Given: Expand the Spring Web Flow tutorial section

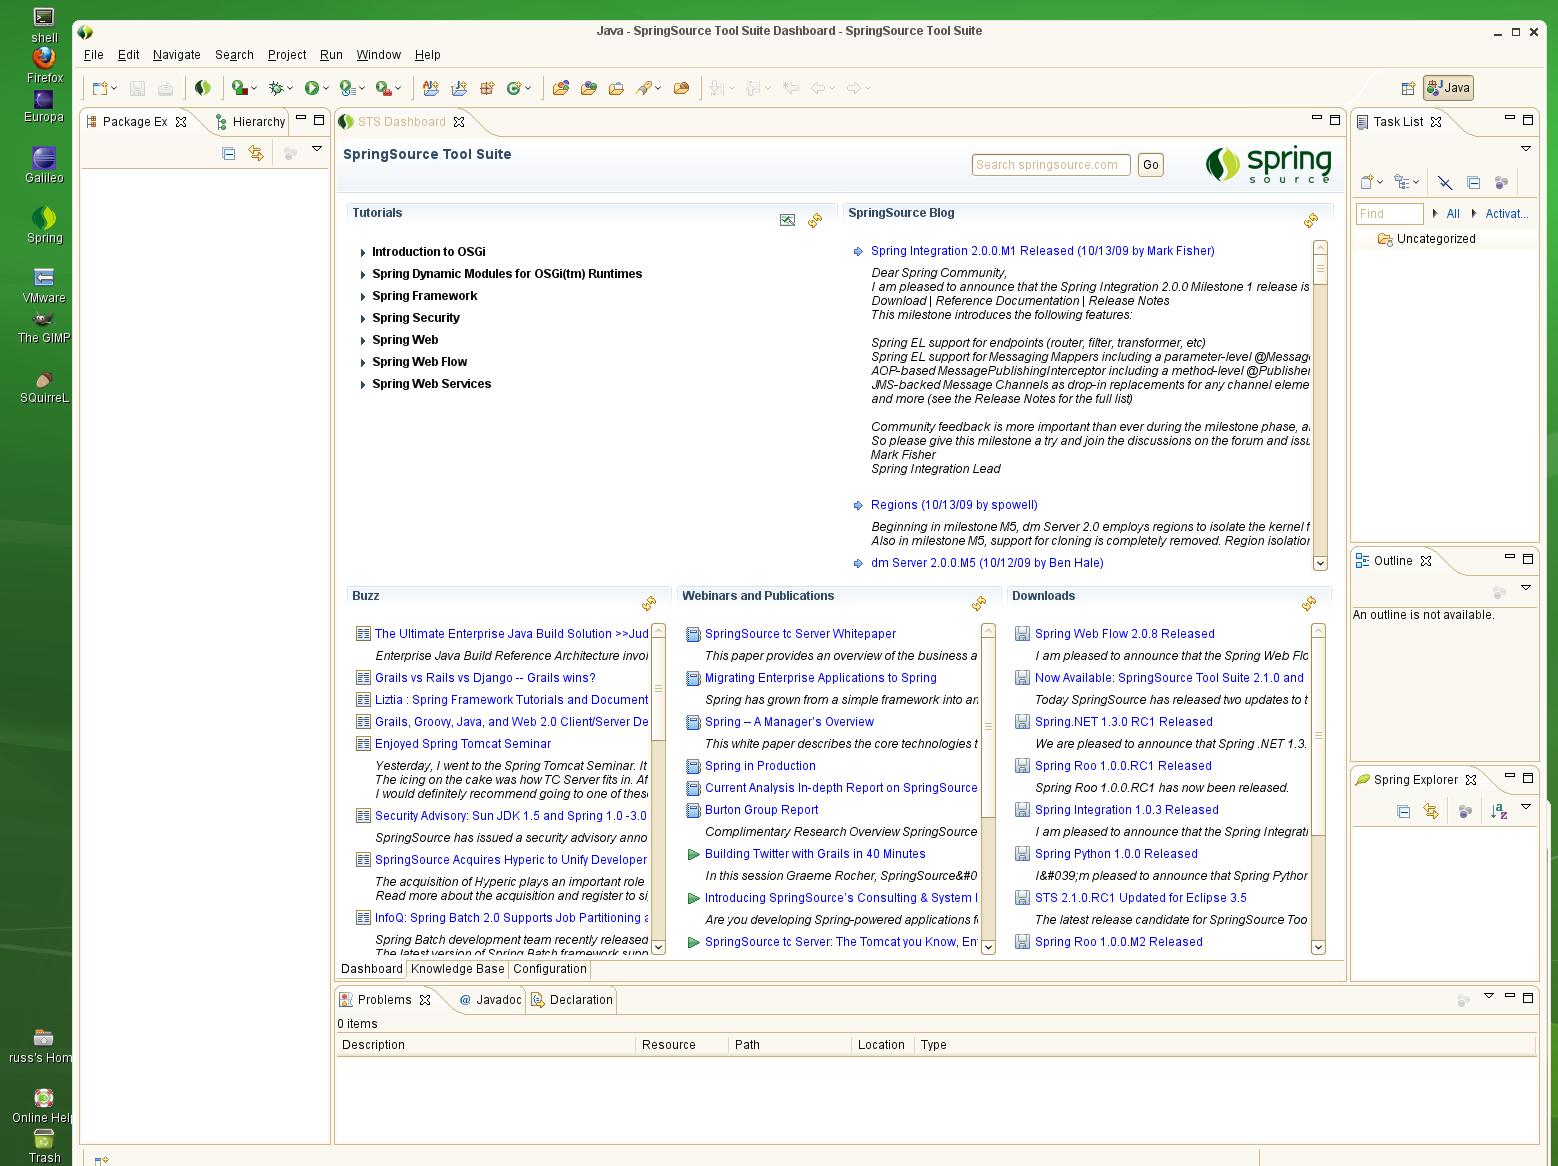Looking at the screenshot, I should (362, 363).
